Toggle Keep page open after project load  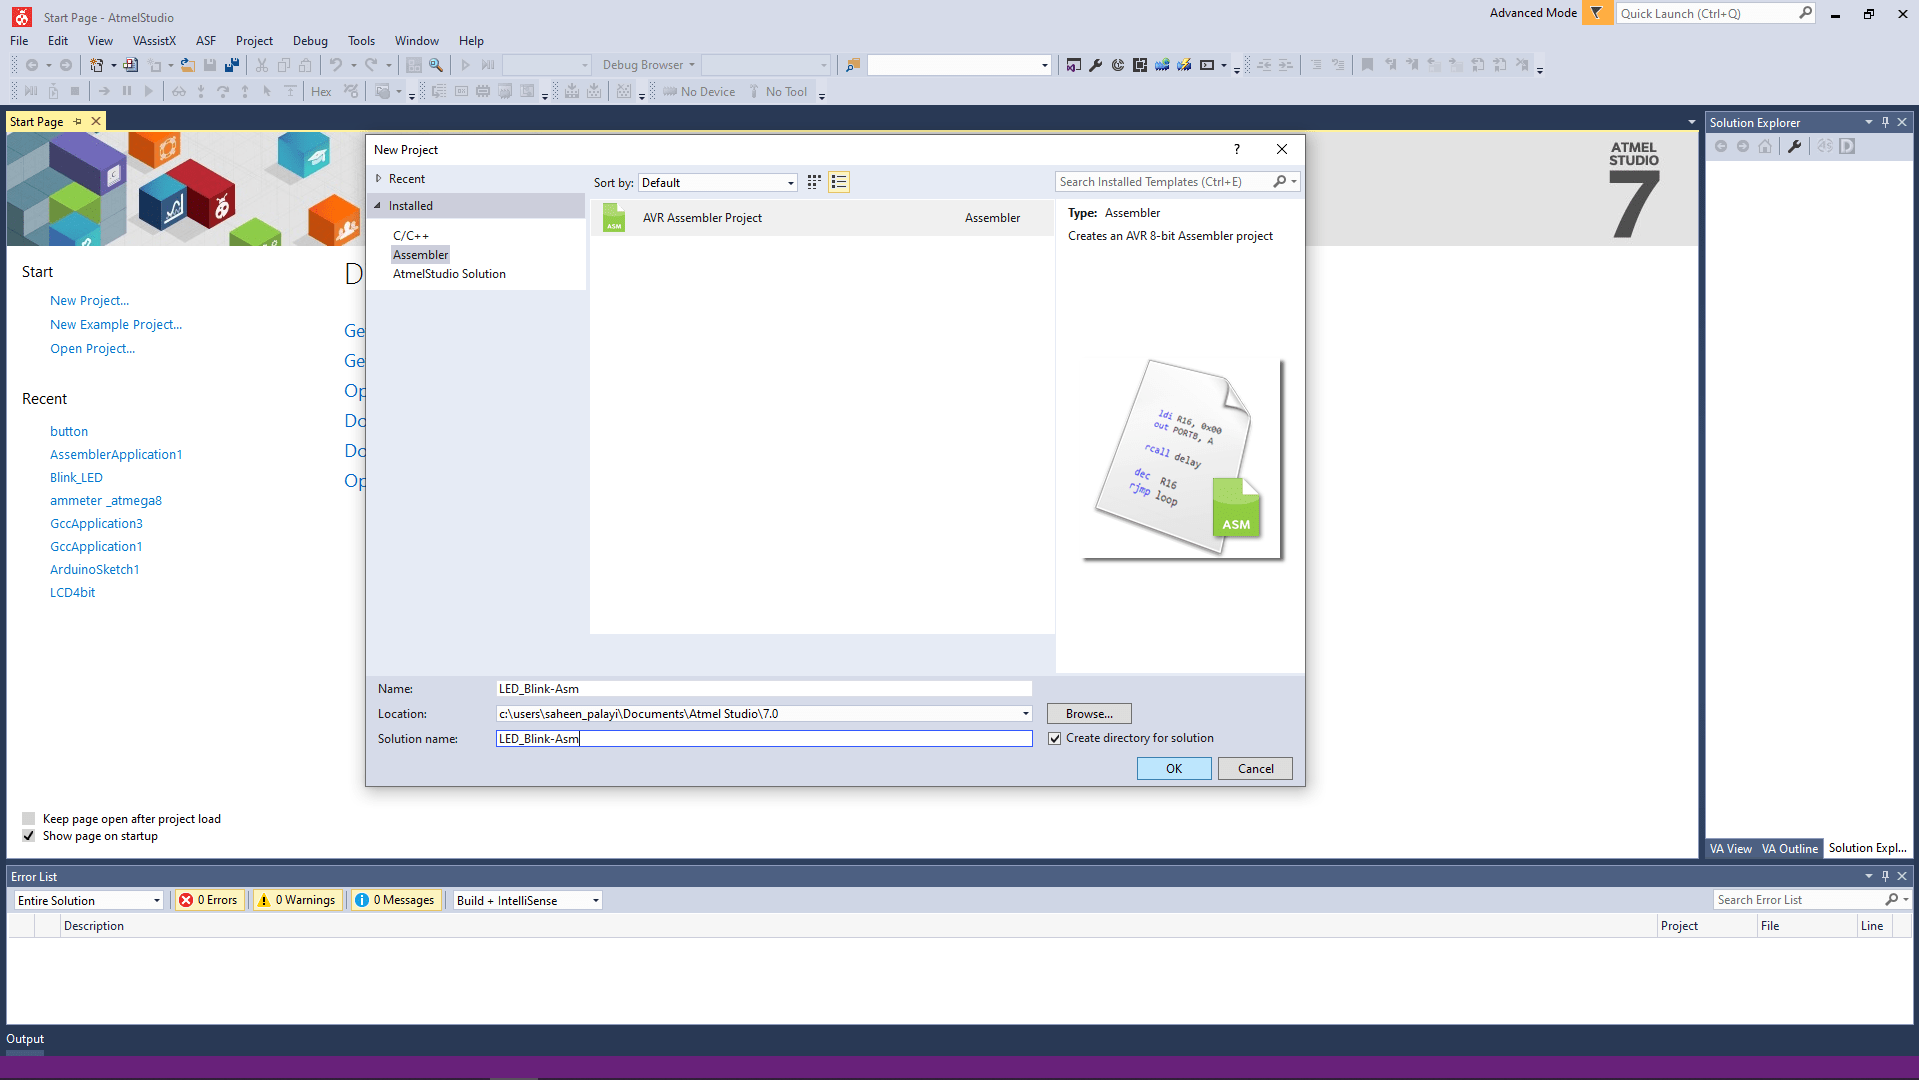(29, 819)
